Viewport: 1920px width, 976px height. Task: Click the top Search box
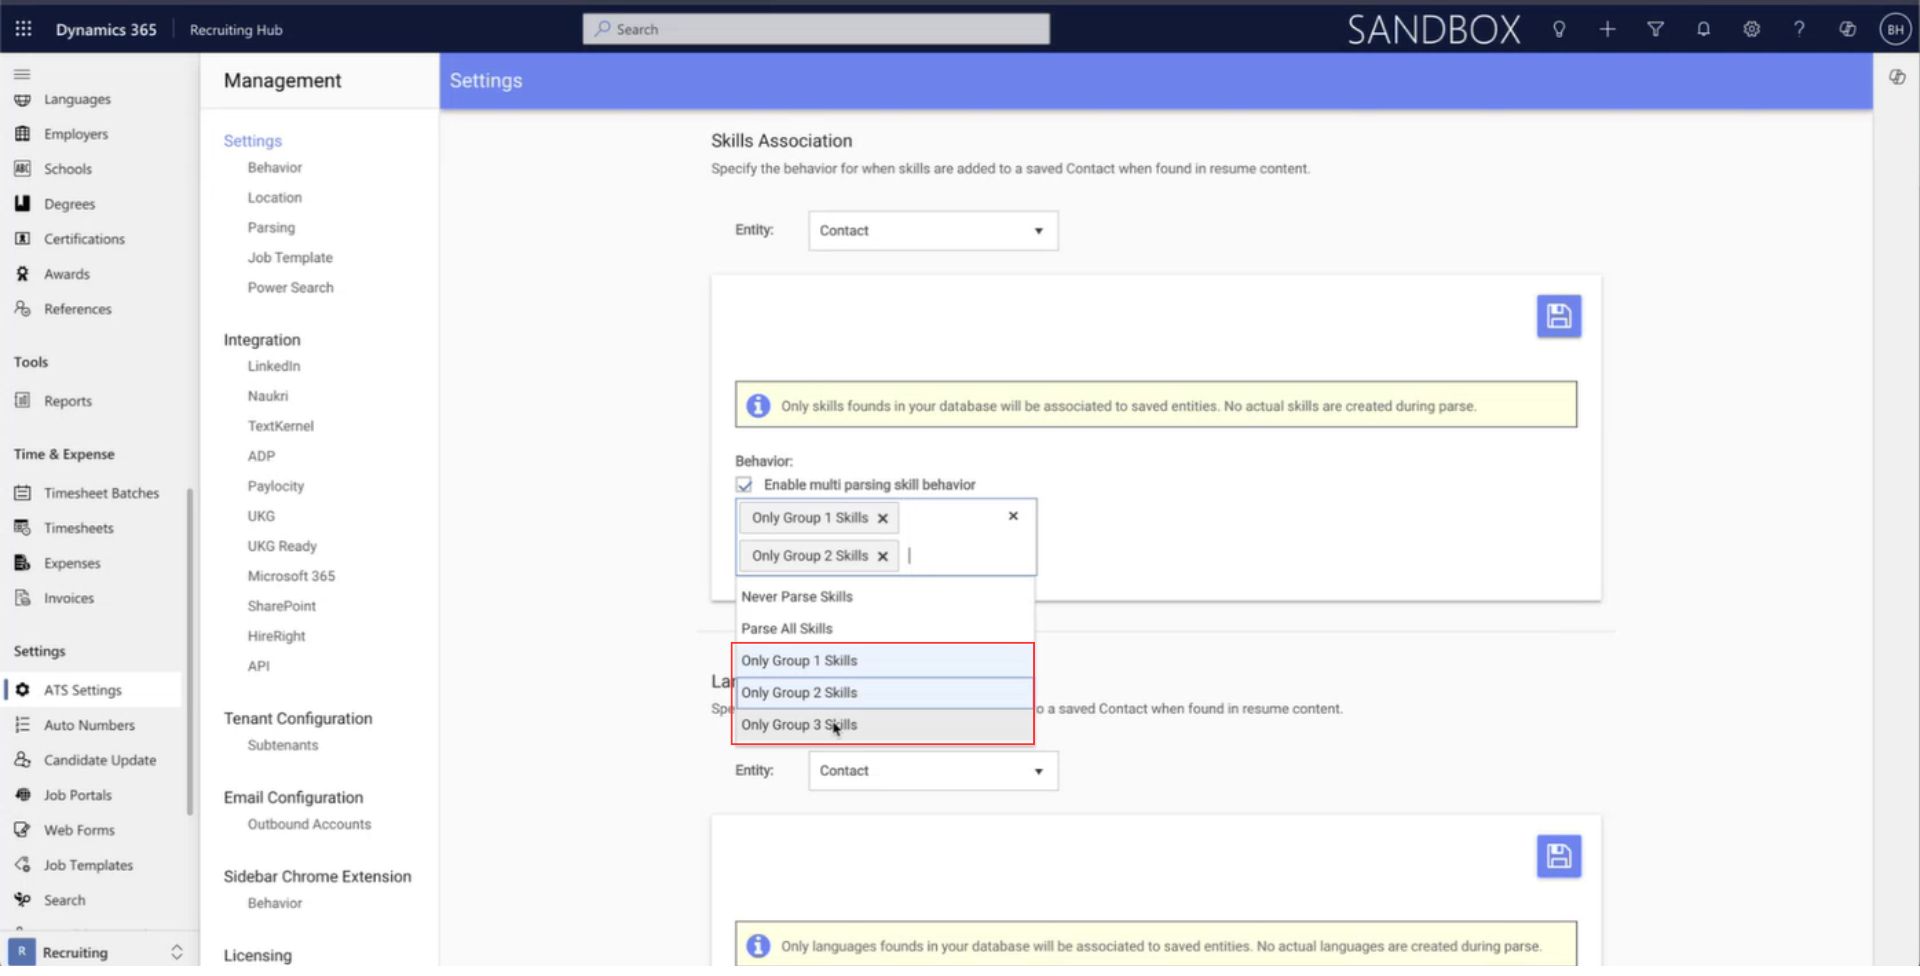[x=816, y=29]
